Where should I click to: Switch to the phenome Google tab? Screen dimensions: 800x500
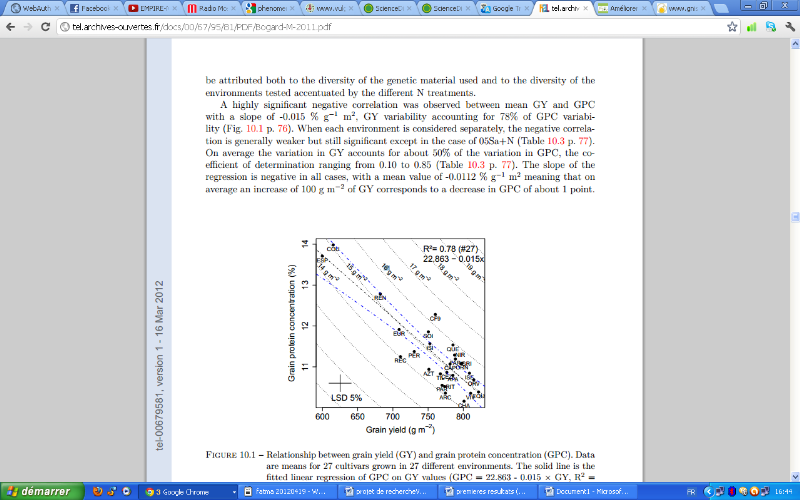pos(269,8)
